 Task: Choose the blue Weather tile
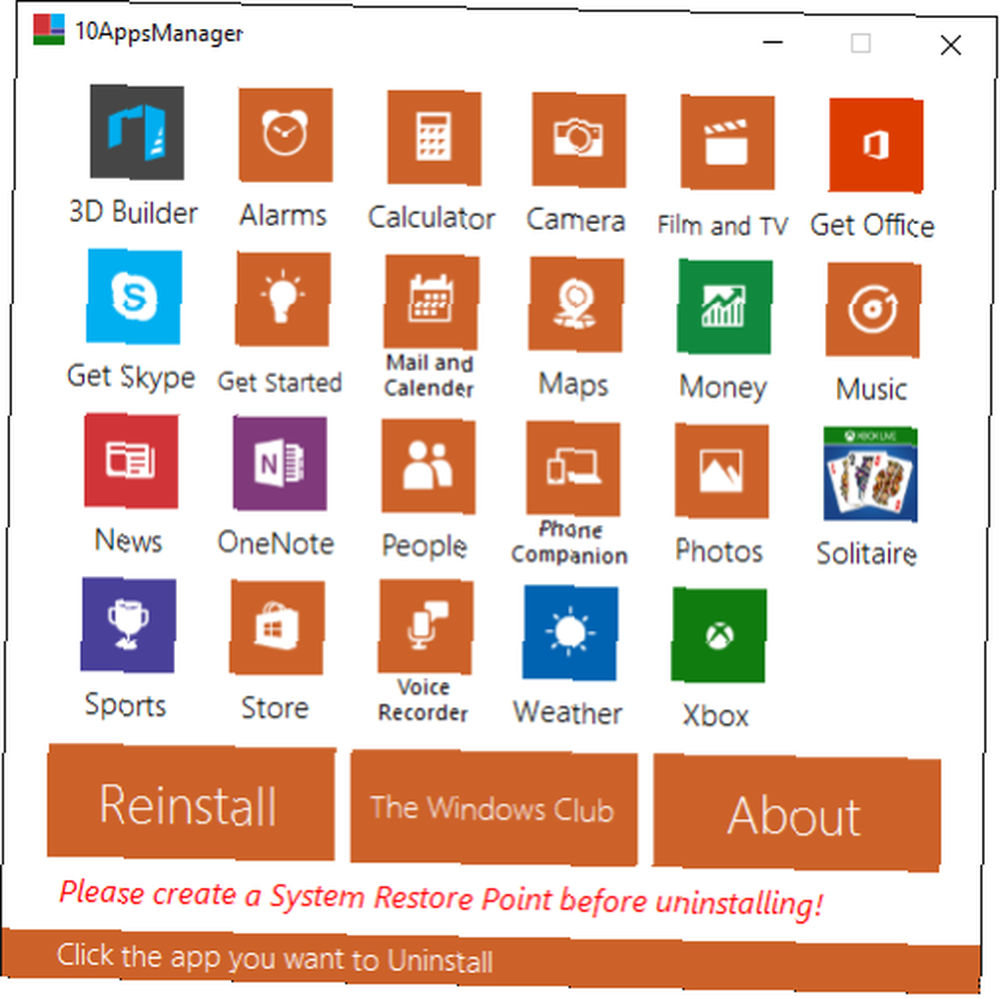click(570, 633)
